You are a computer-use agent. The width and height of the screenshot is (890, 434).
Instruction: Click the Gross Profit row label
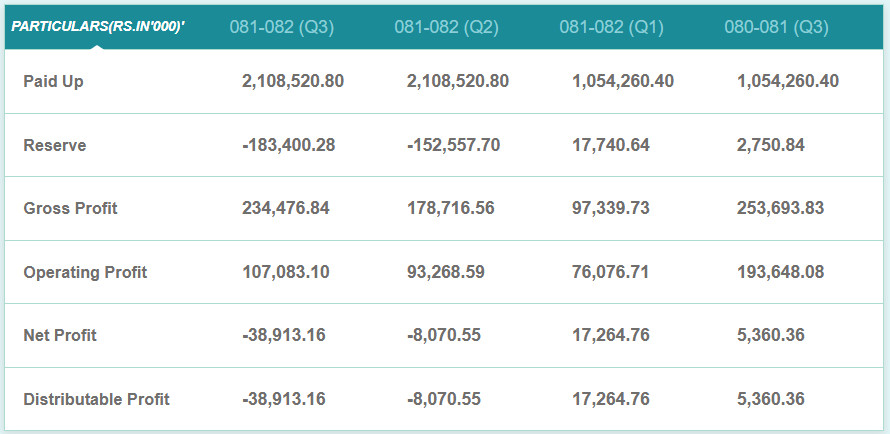point(70,208)
